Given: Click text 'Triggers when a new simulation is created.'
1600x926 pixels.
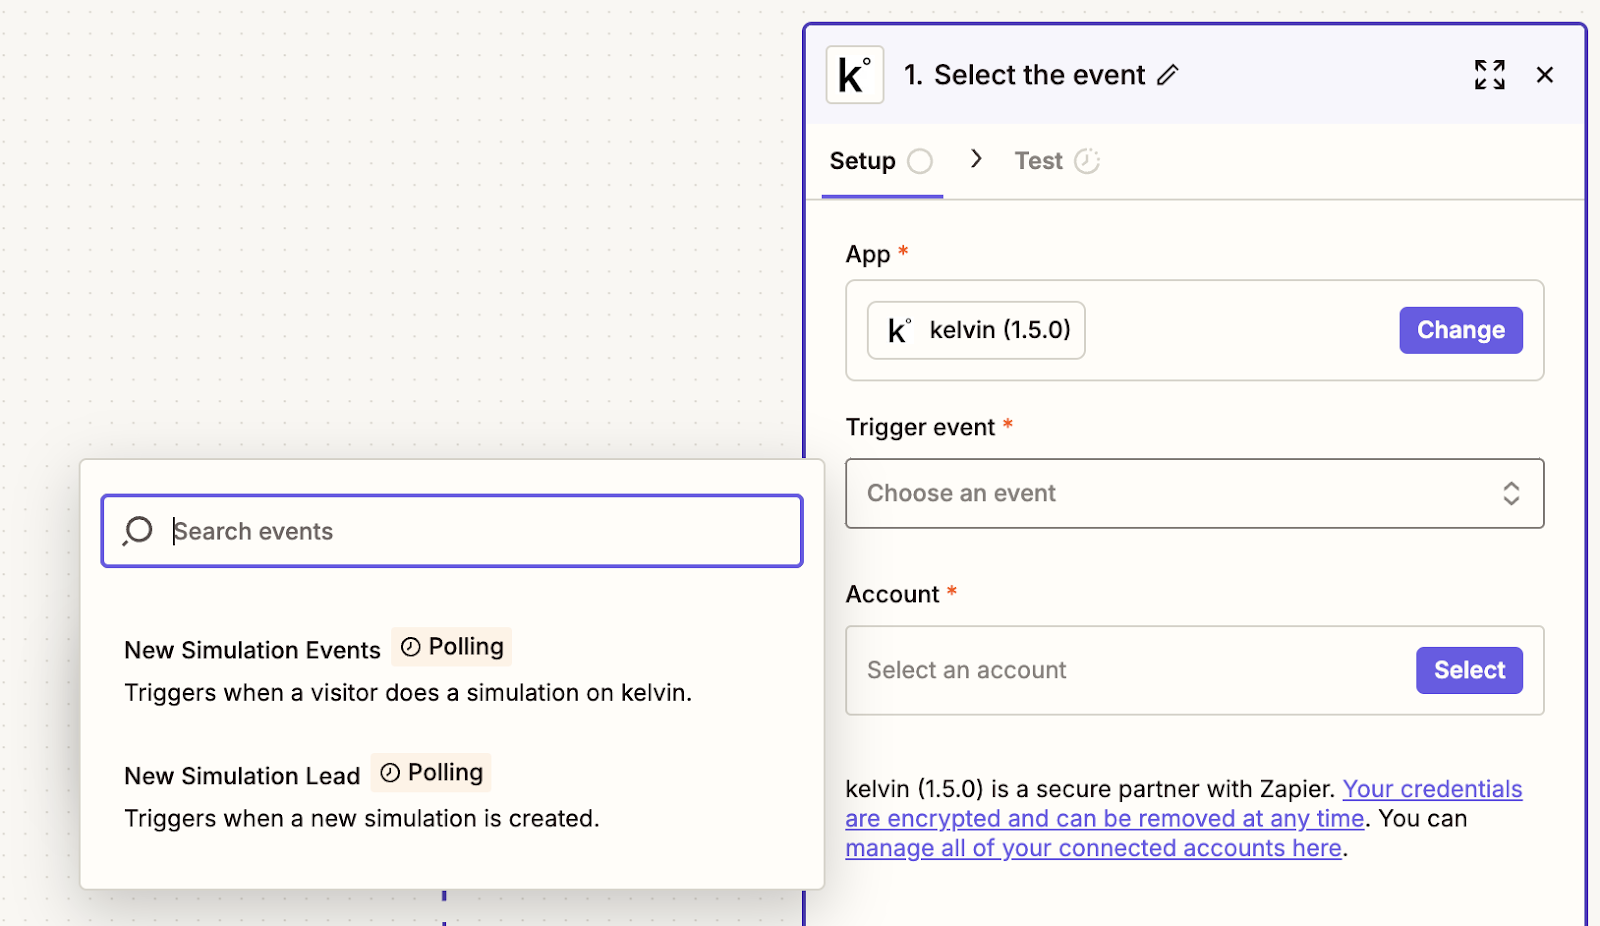Looking at the screenshot, I should coord(362,819).
